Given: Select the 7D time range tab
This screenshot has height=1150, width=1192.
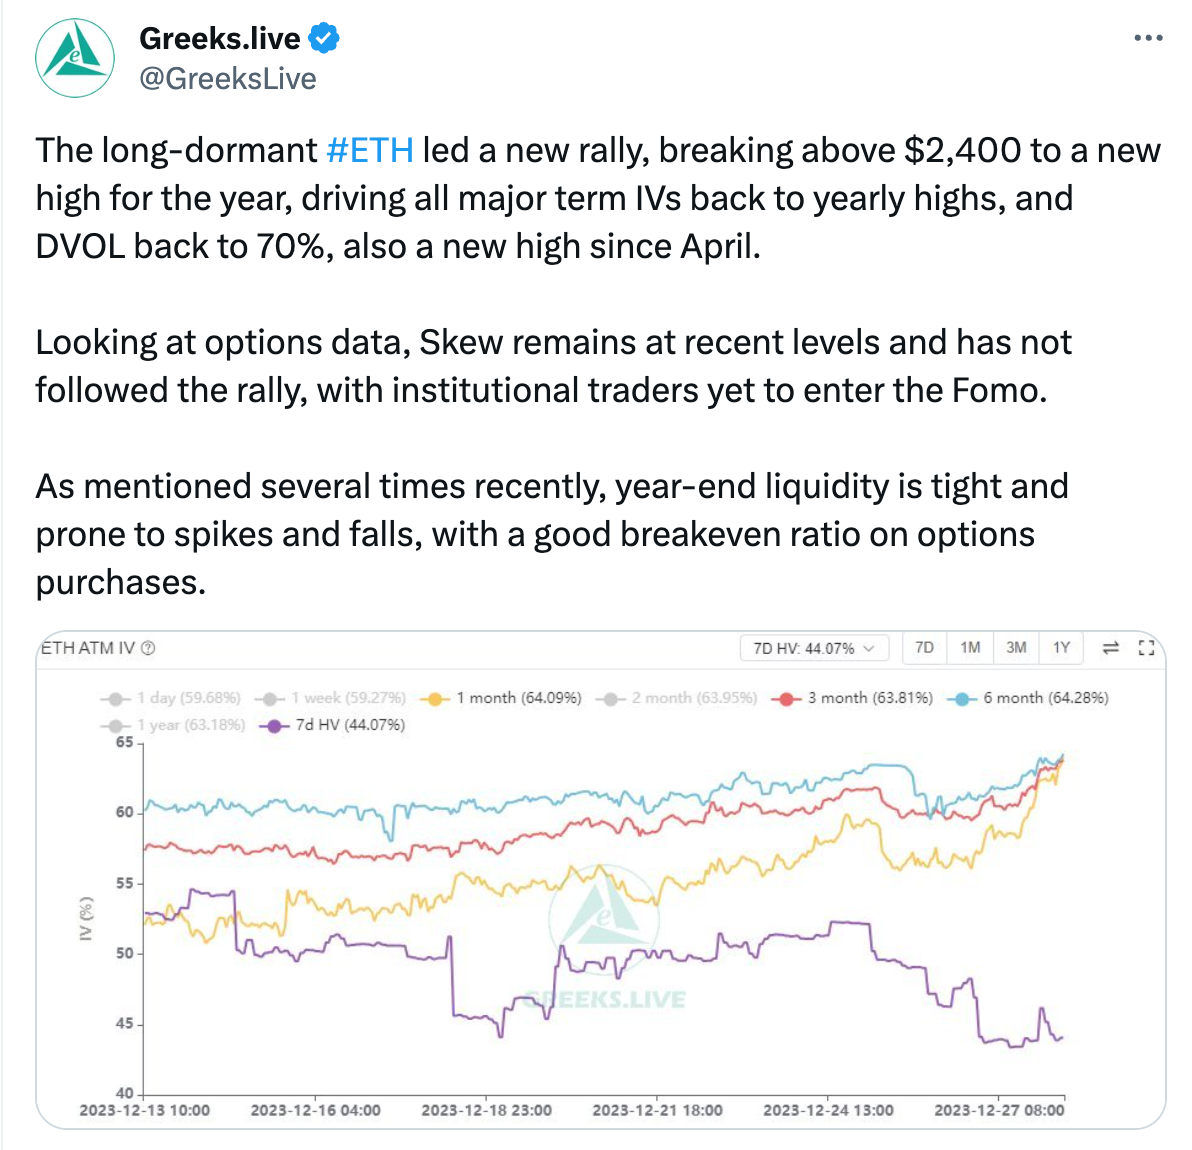Looking at the screenshot, I should coord(924,648).
